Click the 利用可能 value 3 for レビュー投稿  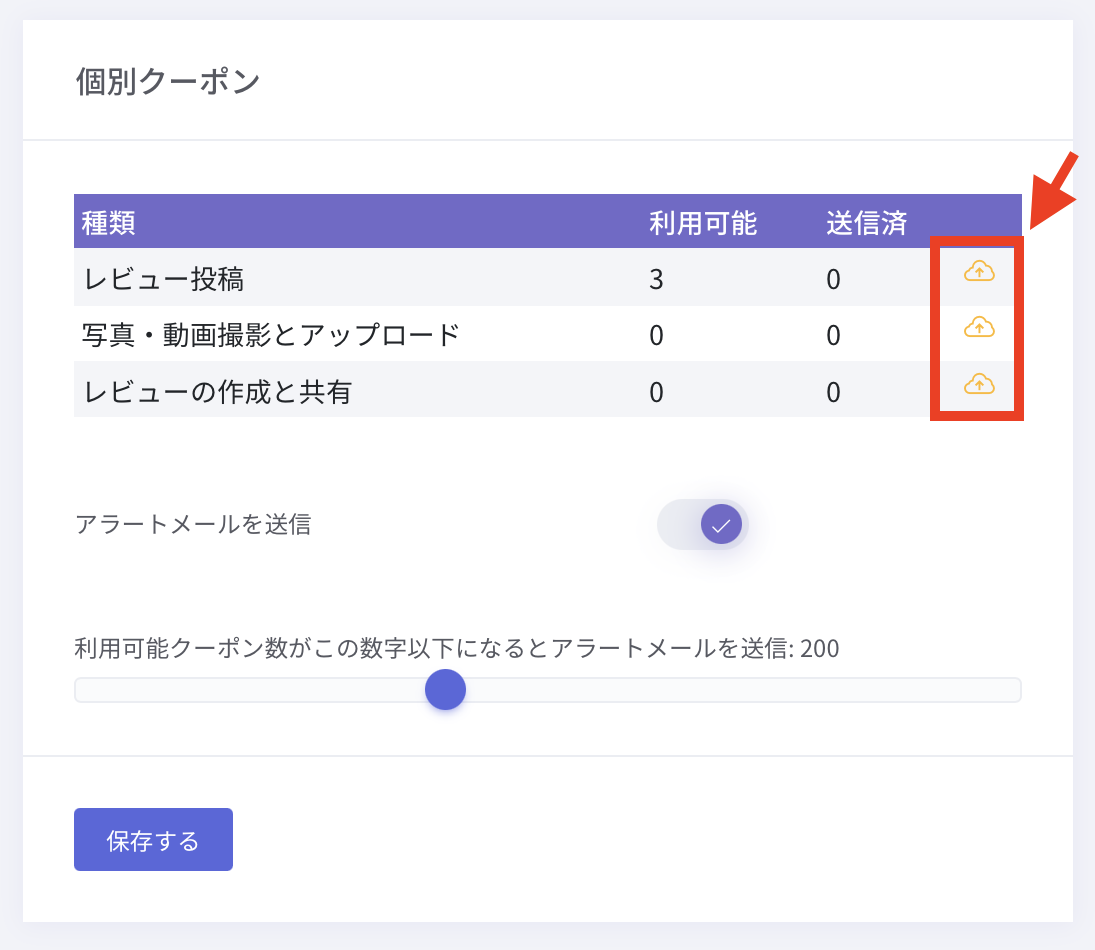tap(656, 279)
